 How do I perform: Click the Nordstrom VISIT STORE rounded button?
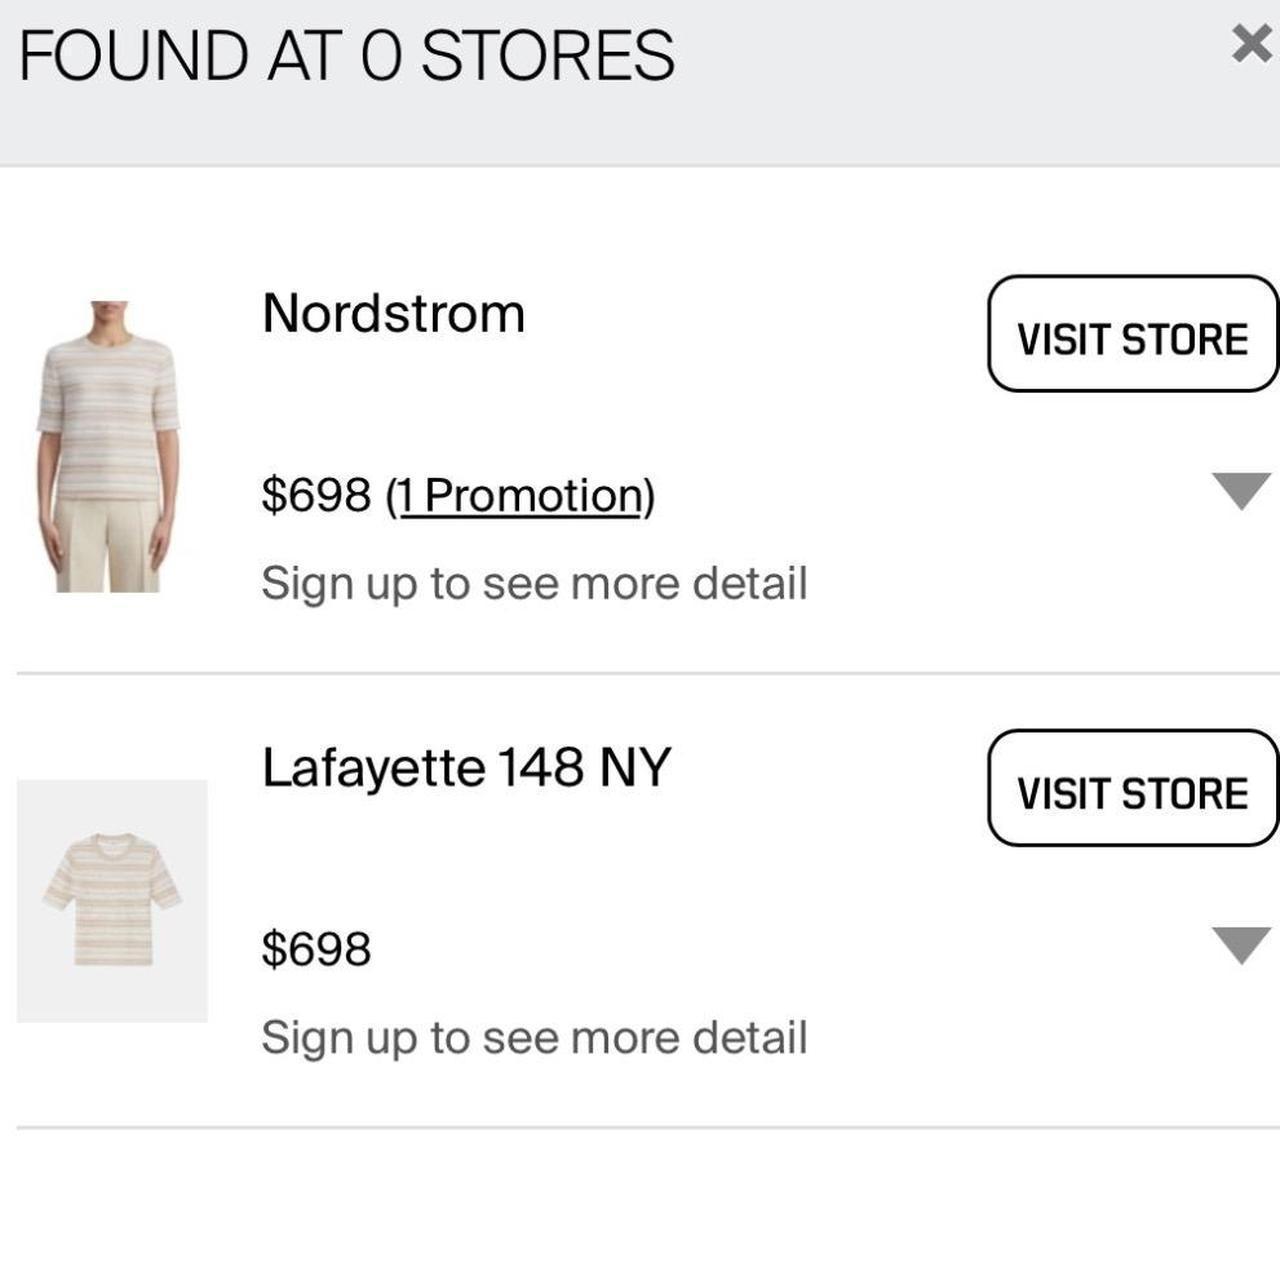[x=1133, y=336]
